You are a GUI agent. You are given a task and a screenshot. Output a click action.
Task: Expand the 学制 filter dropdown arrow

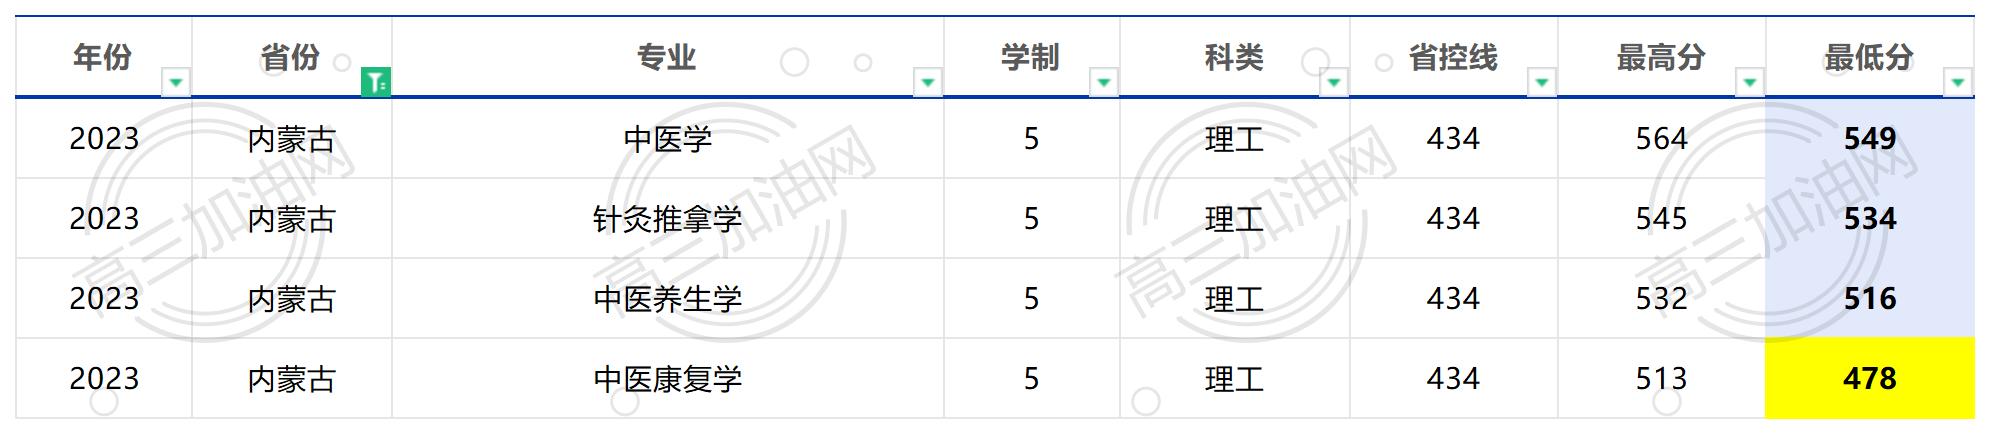point(1104,82)
